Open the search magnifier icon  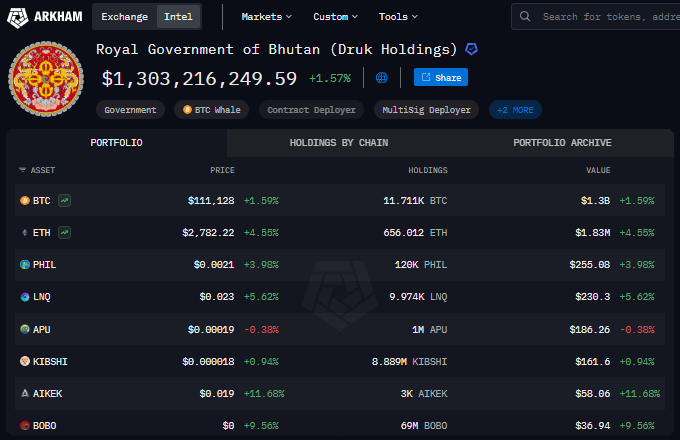[x=525, y=16]
